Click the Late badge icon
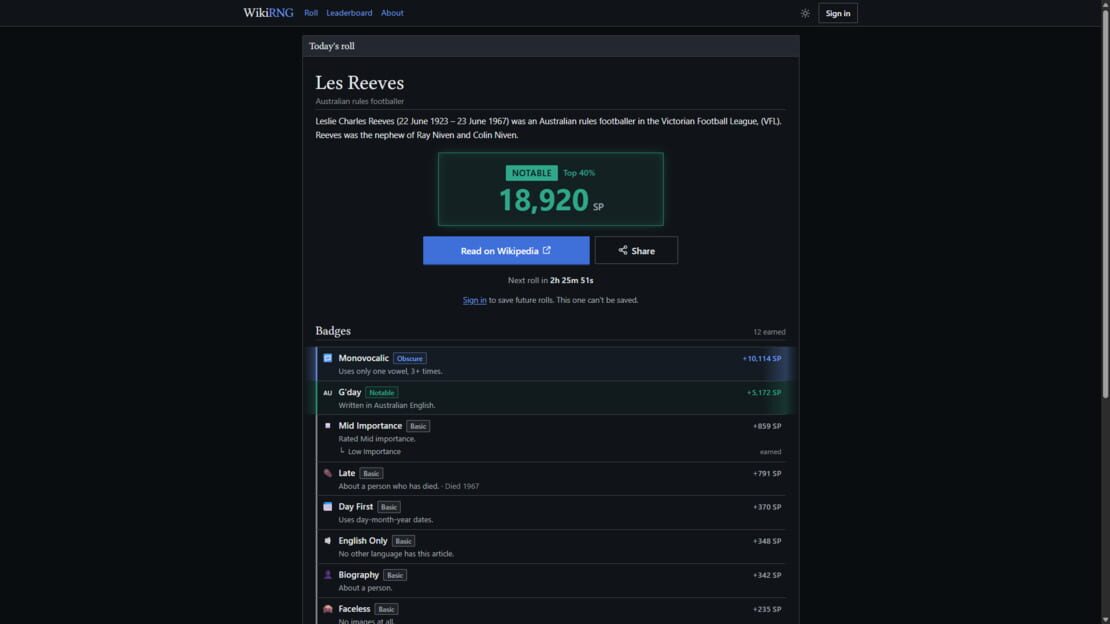 [328, 473]
